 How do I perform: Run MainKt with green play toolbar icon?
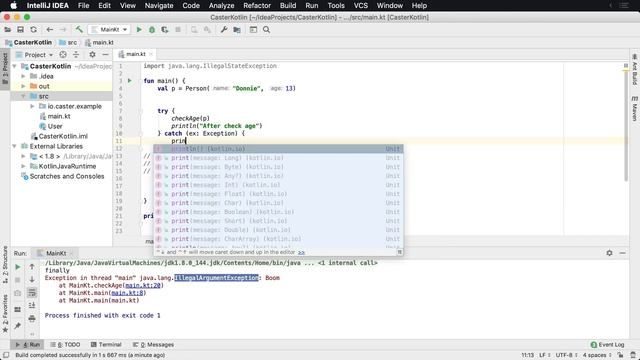(139, 30)
